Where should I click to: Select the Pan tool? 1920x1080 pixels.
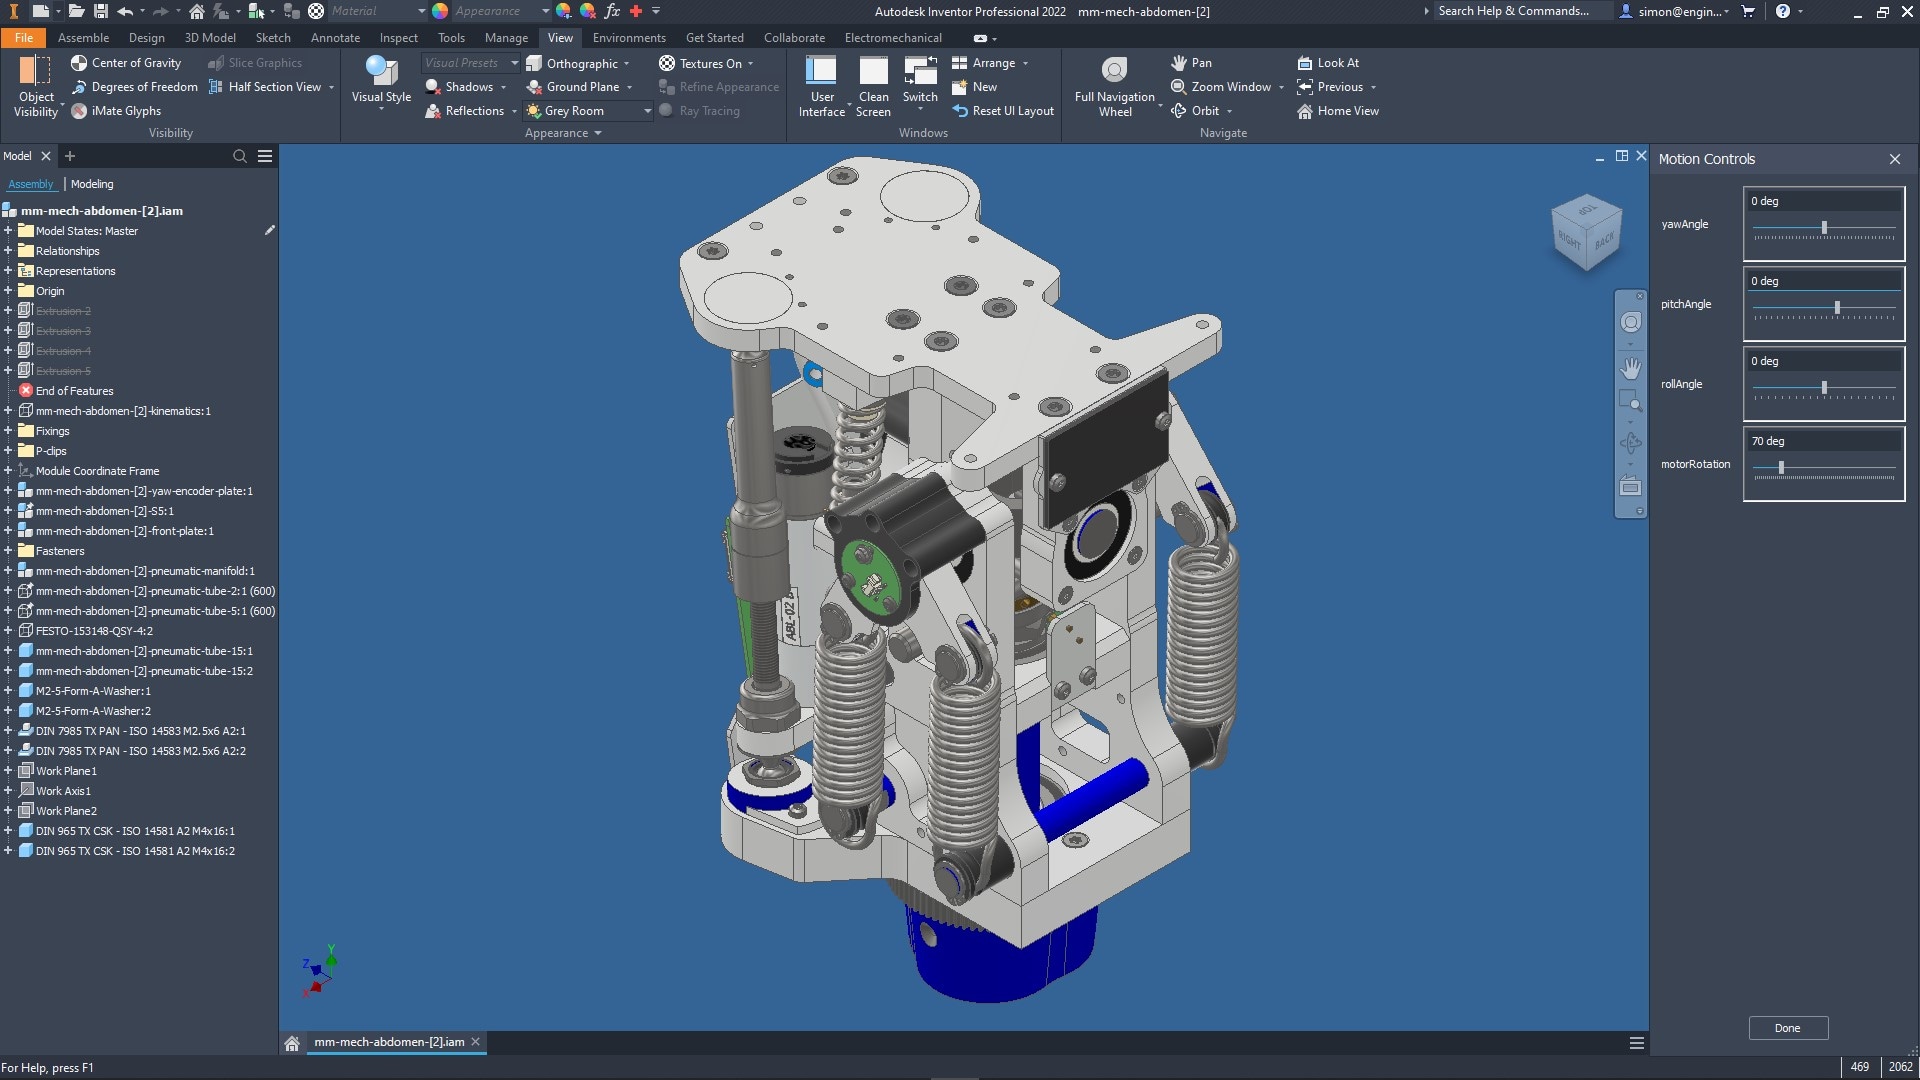point(1191,62)
